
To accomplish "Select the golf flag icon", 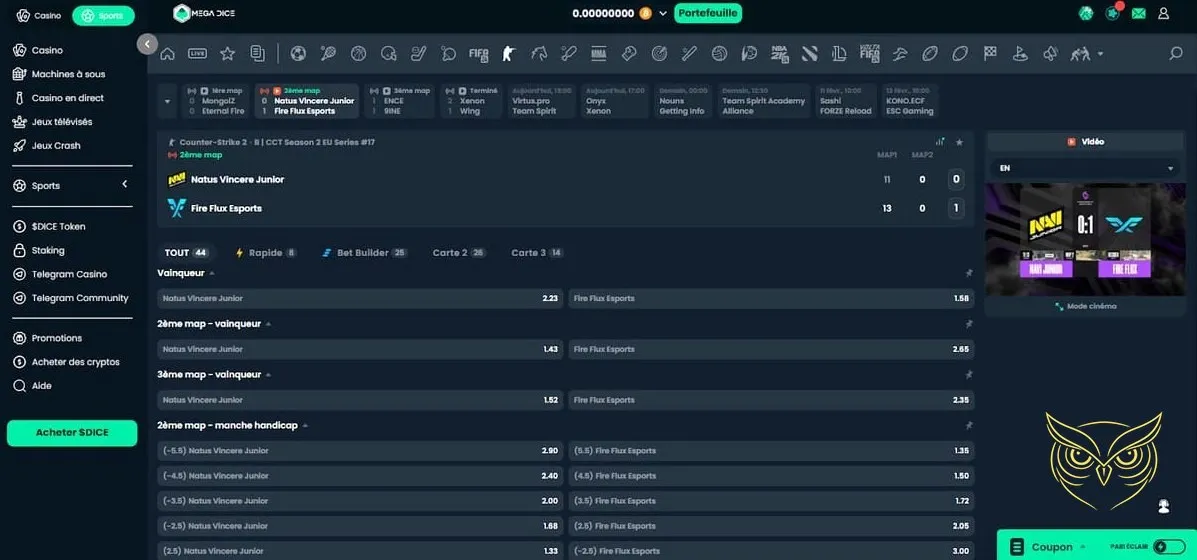I will click(1020, 53).
